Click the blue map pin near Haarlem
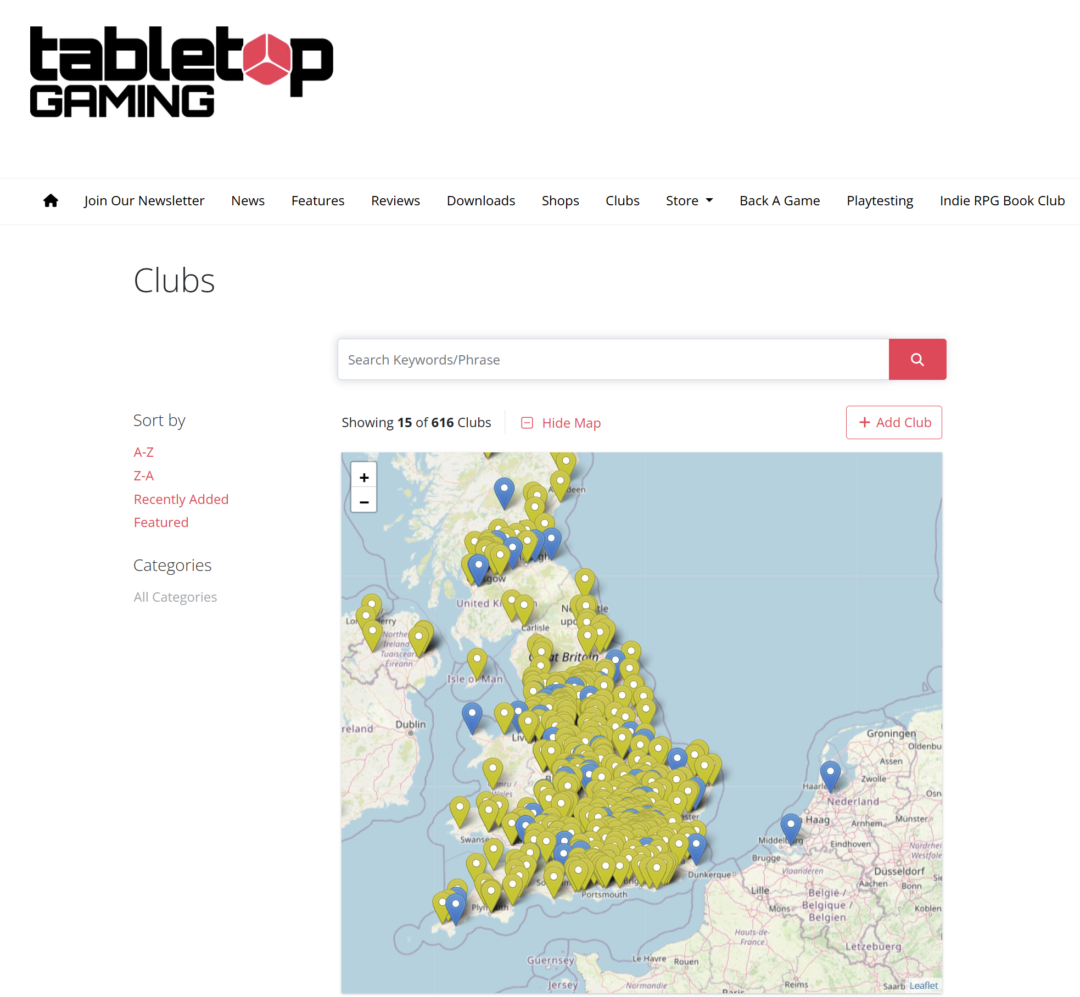The height and width of the screenshot is (997, 1080). tap(830, 774)
